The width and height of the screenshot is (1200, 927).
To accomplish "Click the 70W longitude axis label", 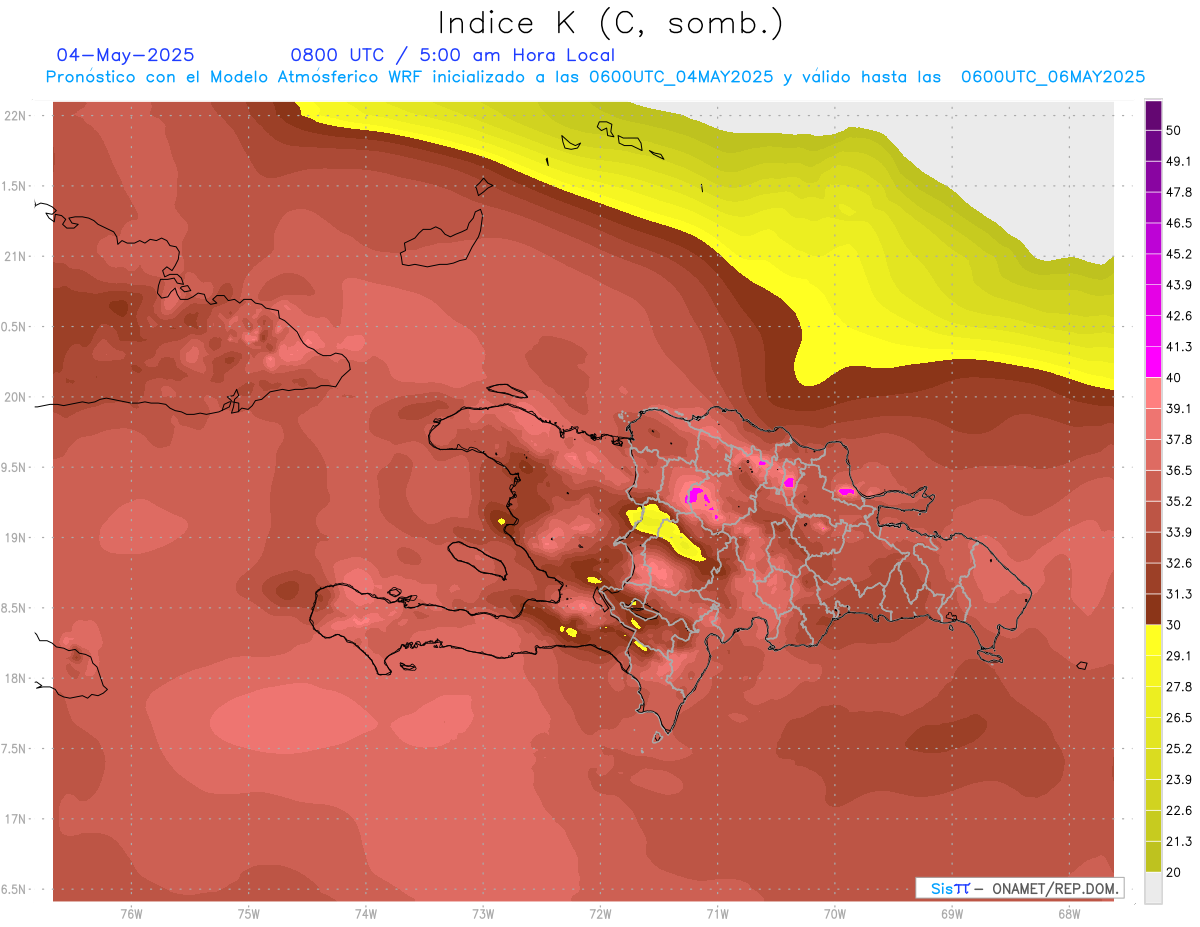I will pos(834,913).
